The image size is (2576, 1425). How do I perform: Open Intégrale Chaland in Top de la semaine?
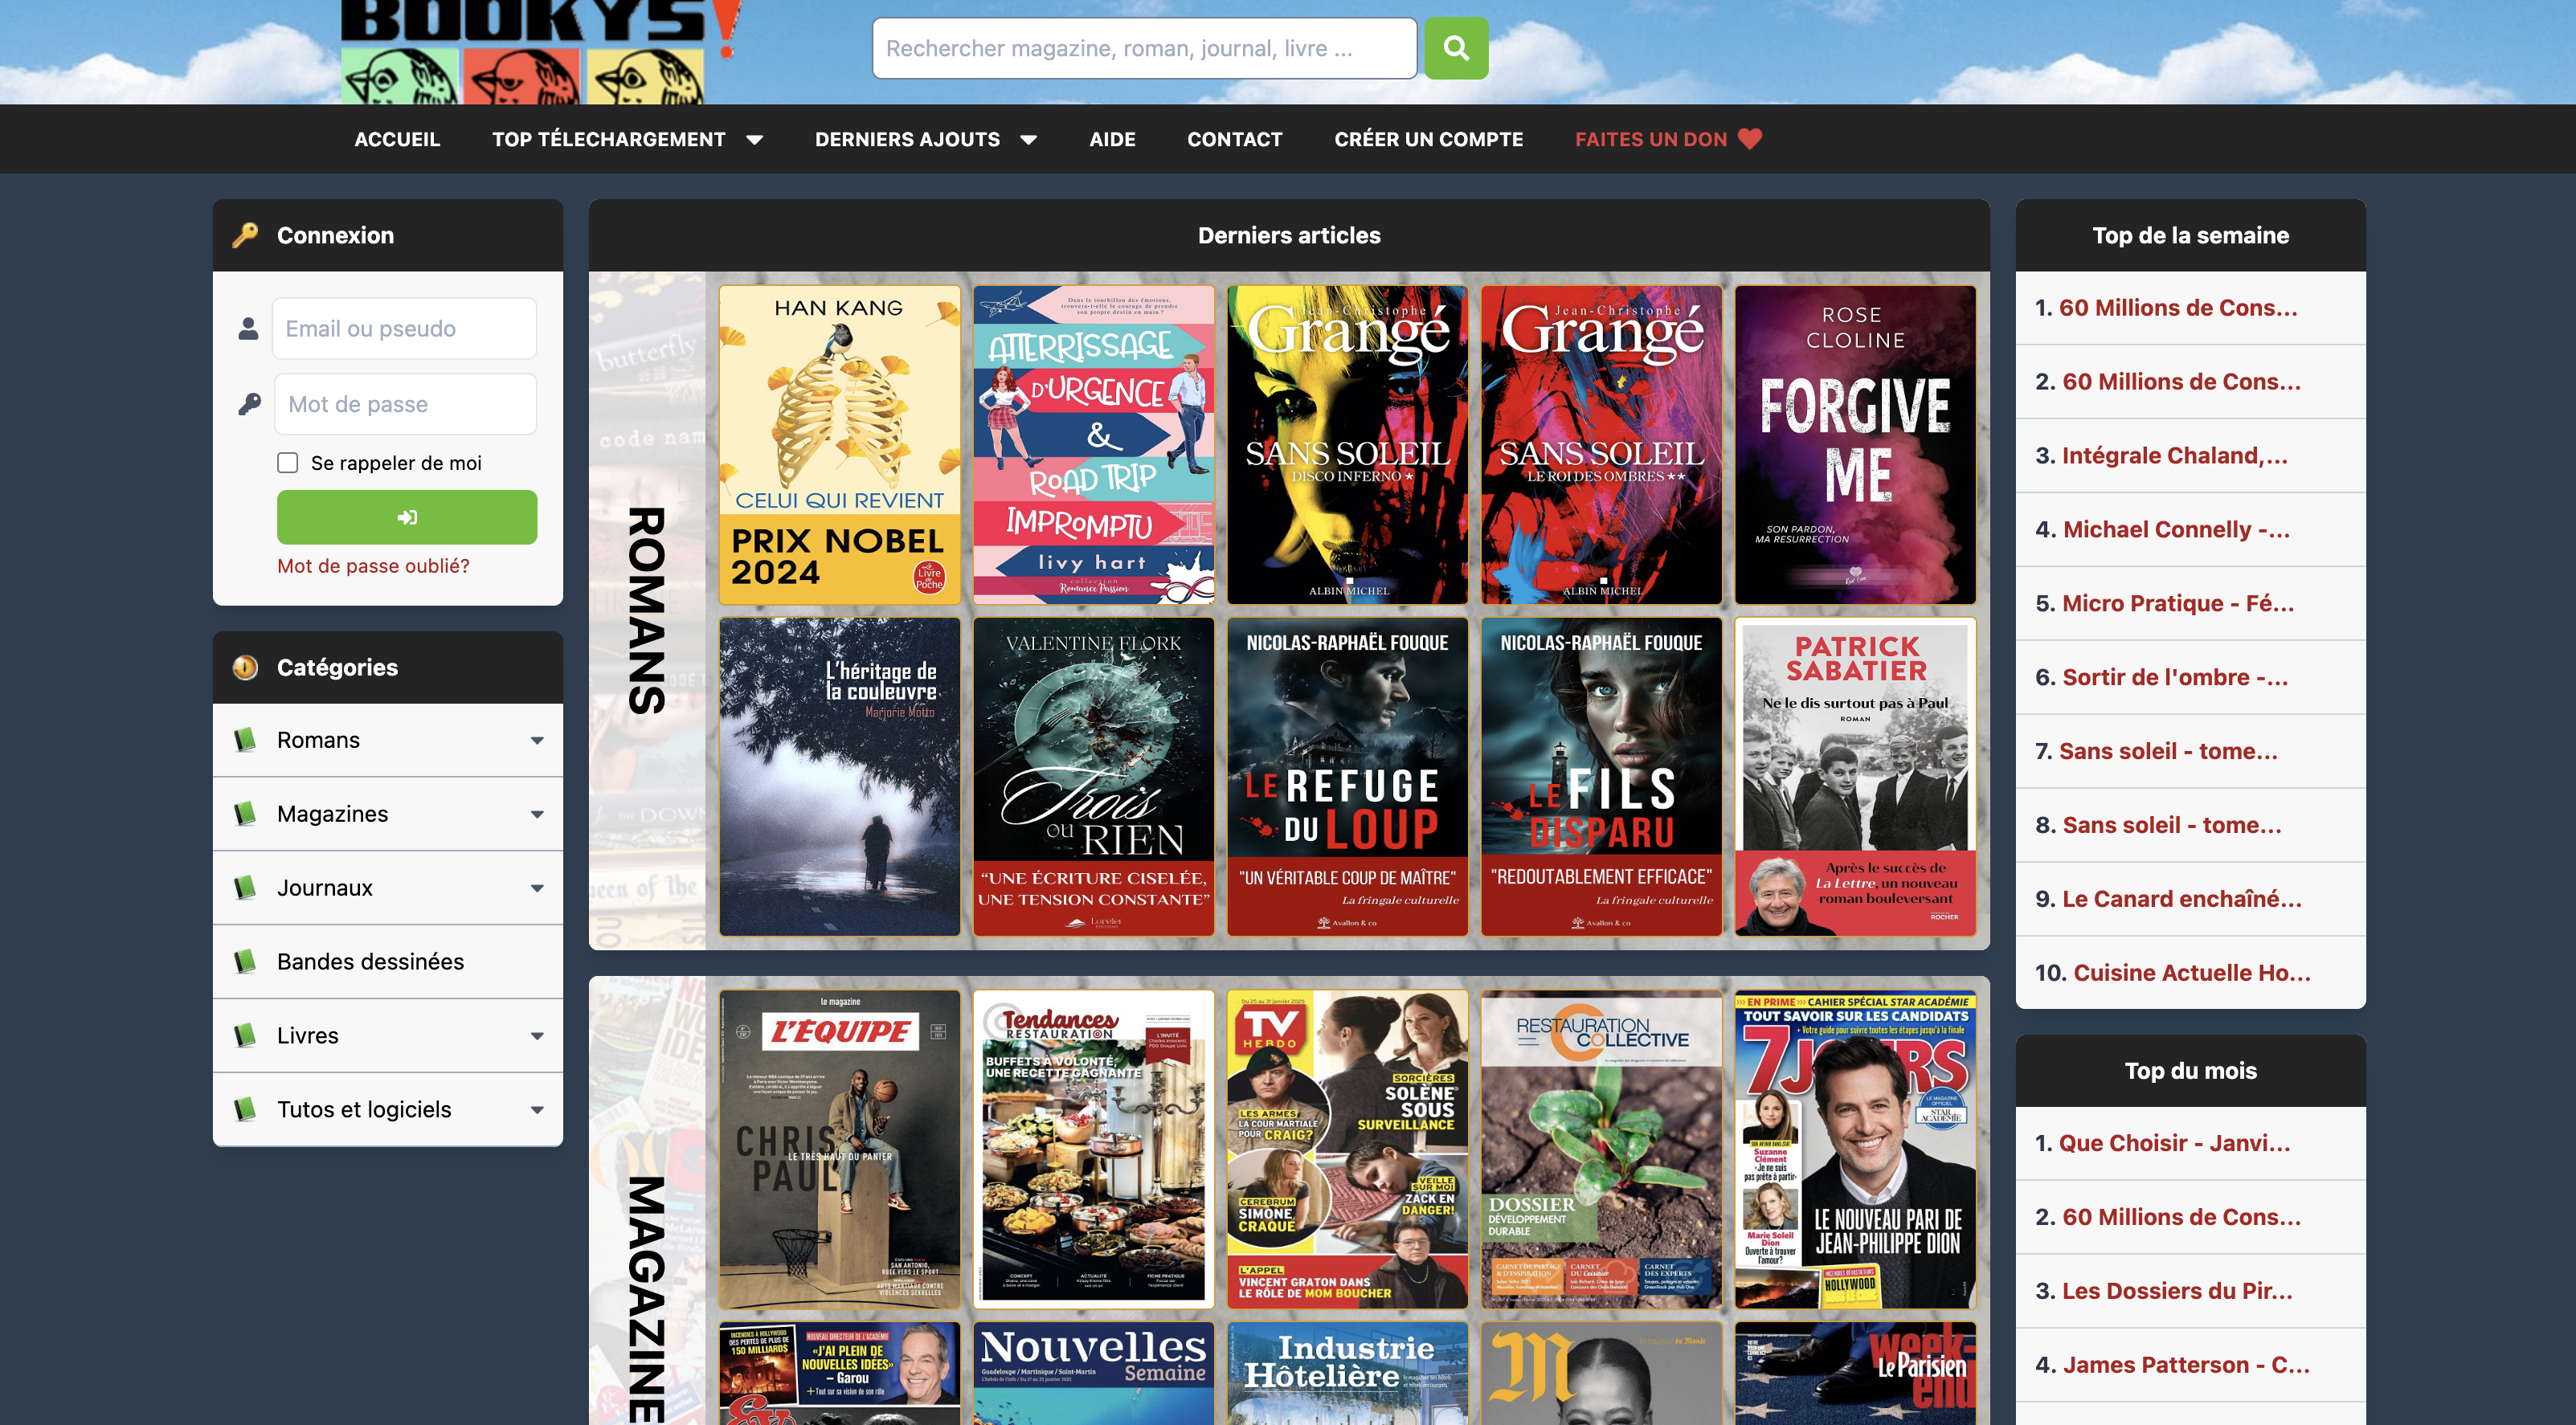2175,456
